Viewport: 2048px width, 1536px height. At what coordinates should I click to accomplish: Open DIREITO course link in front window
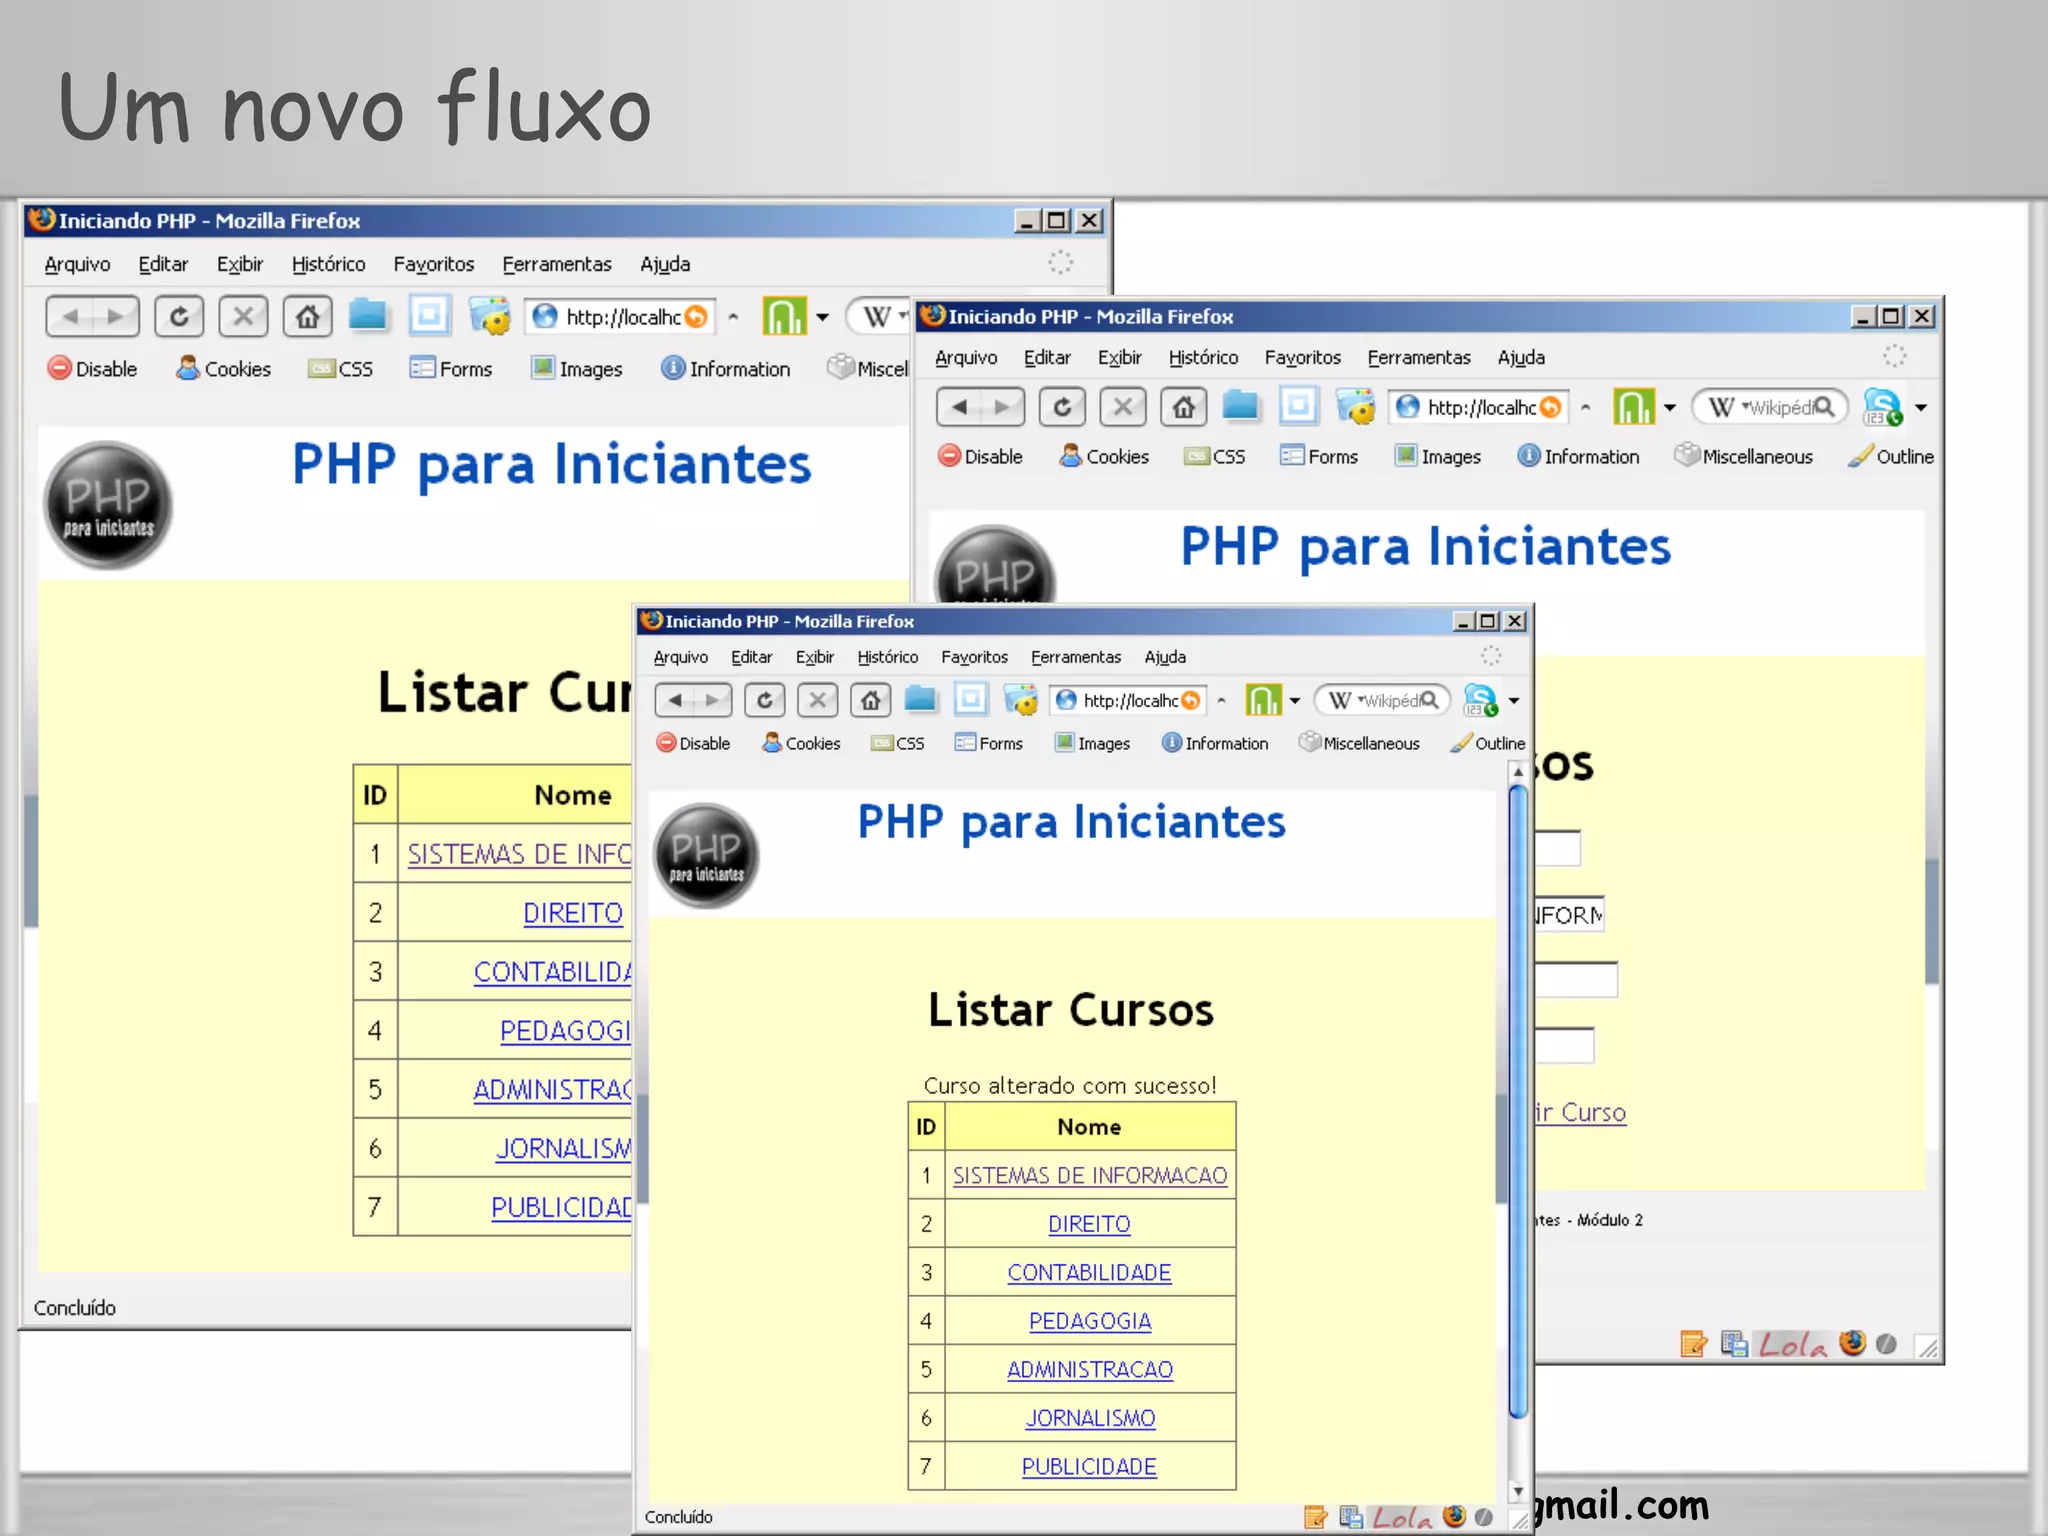[x=1089, y=1224]
